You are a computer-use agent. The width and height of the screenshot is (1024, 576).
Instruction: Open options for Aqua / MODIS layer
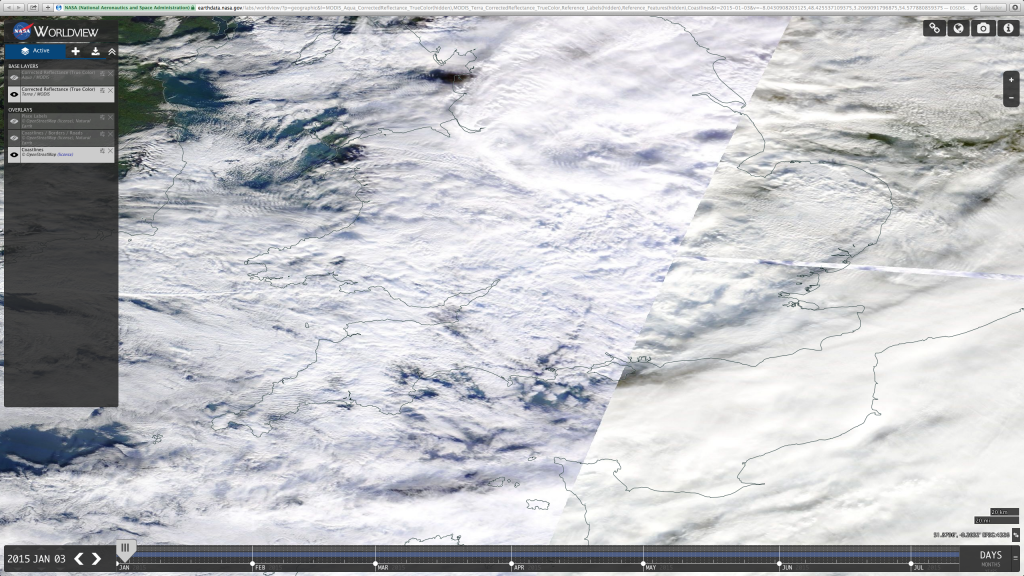[103, 74]
